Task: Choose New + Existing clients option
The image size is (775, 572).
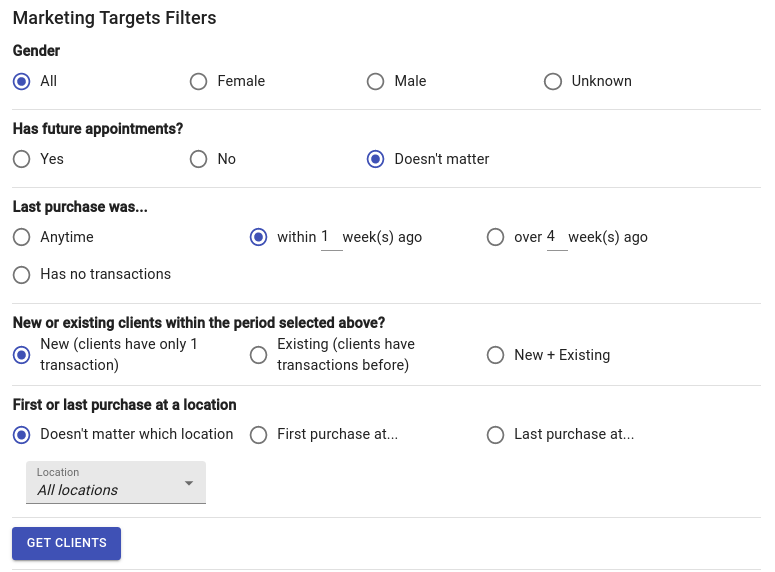Action: point(495,355)
